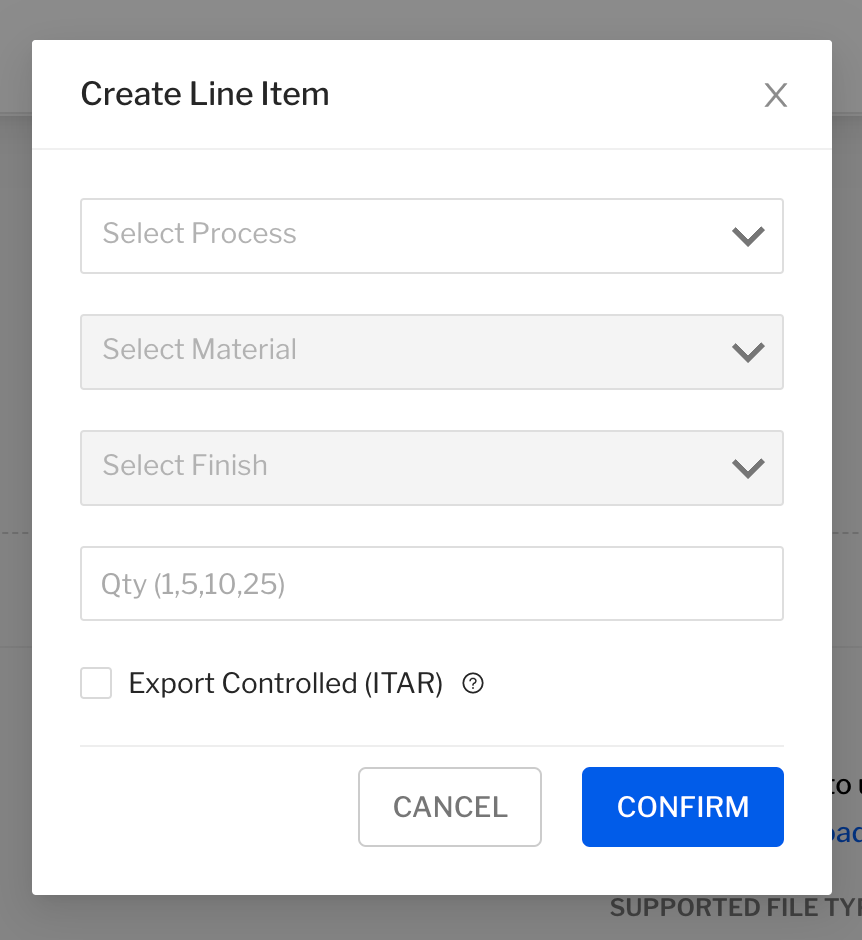Click the Export Controlled (ITAR) label text
The image size is (862, 940).
pos(285,684)
